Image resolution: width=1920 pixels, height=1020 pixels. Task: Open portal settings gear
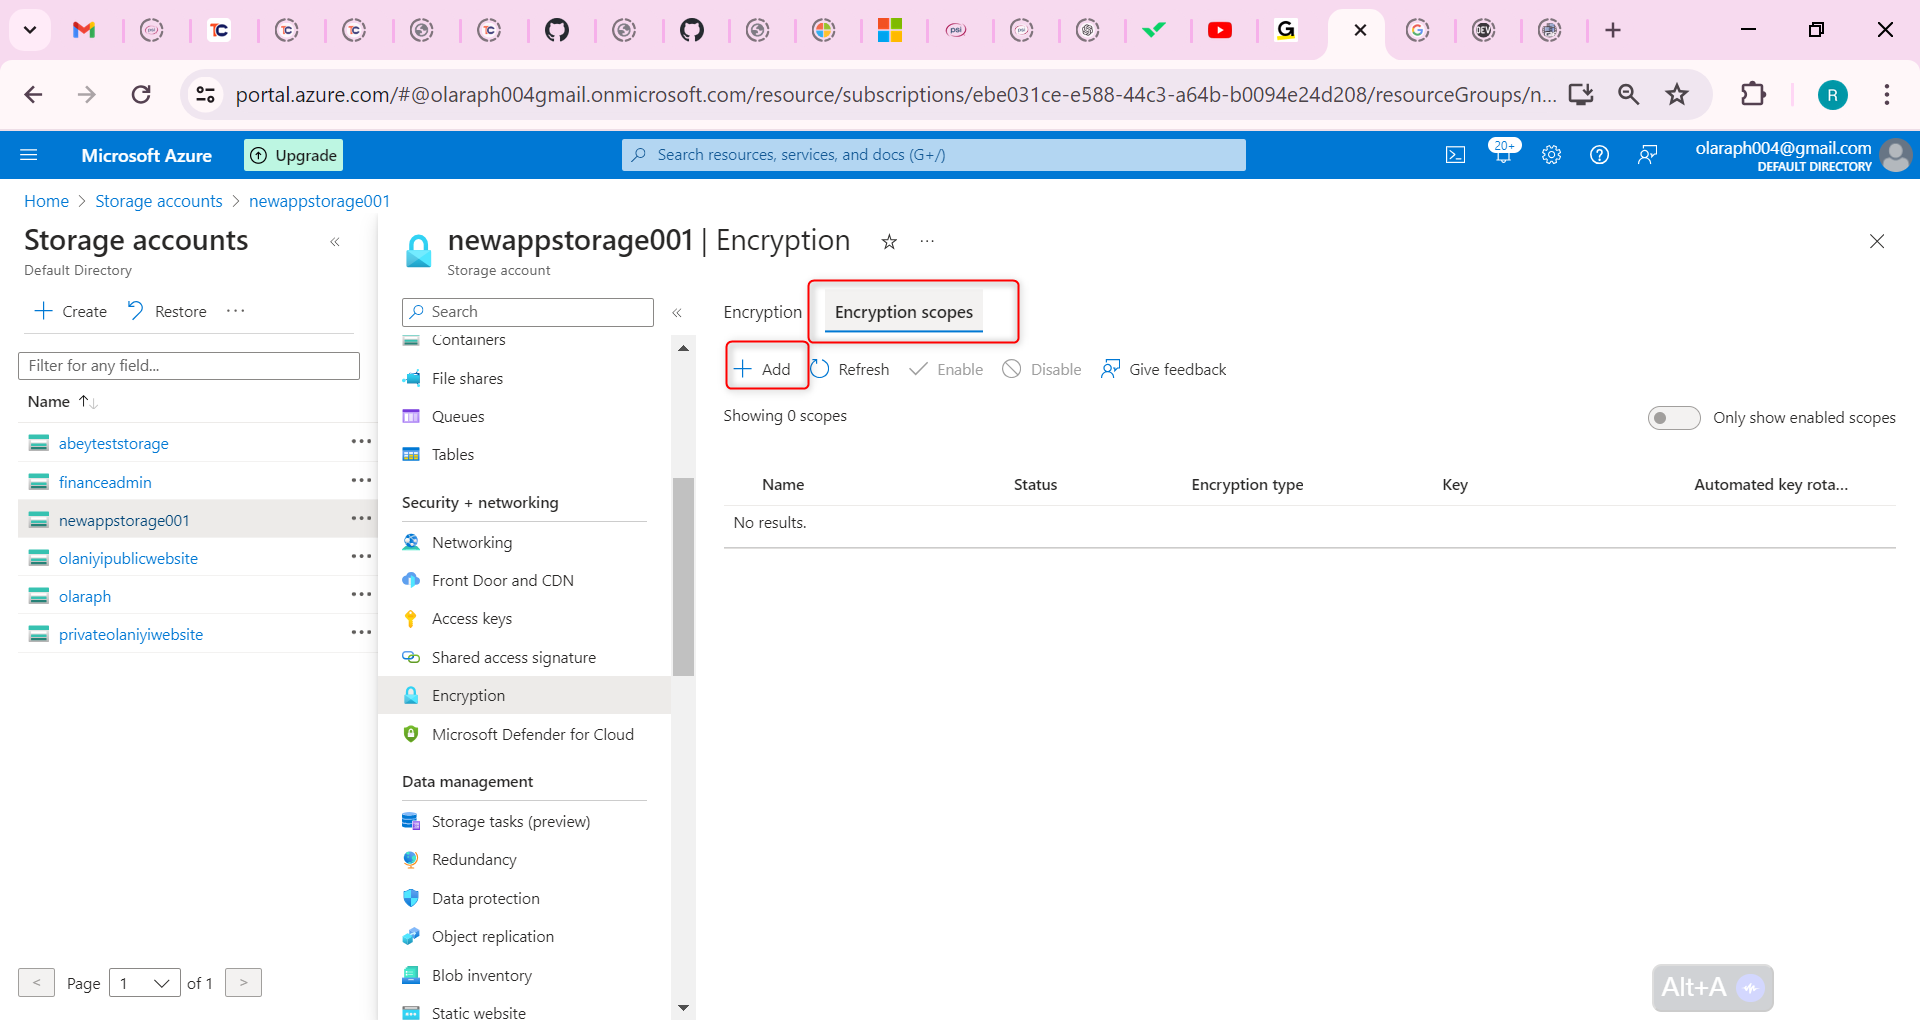pos(1551,155)
